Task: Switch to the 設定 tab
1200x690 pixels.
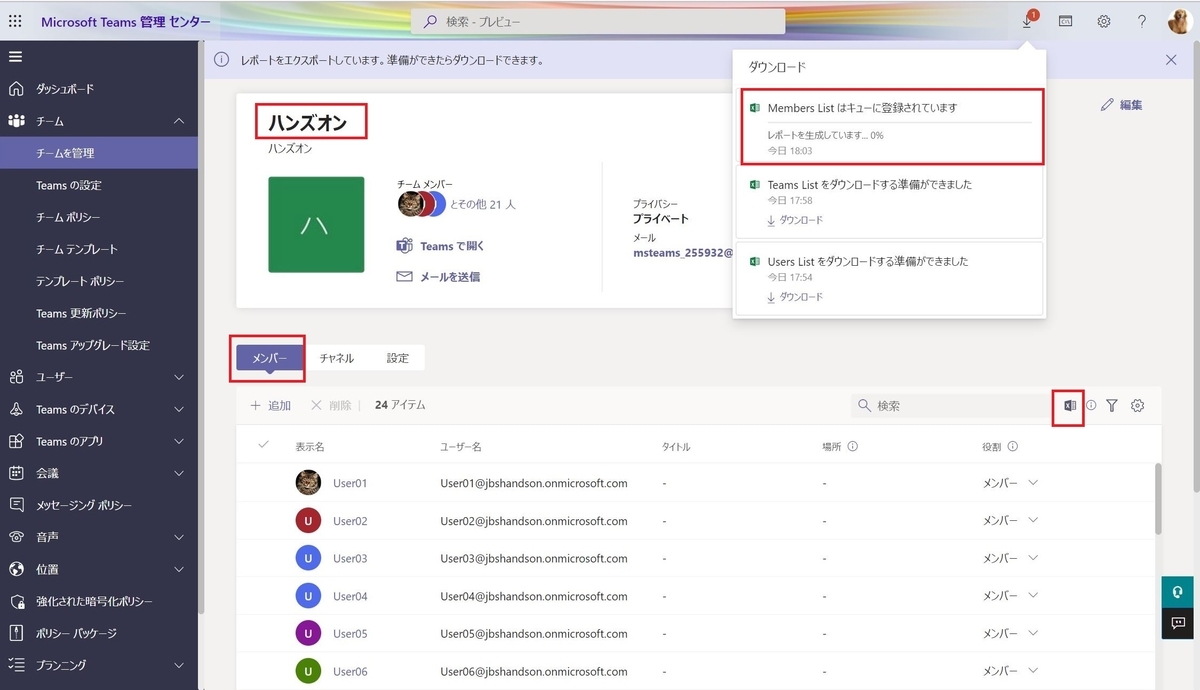Action: 397,358
